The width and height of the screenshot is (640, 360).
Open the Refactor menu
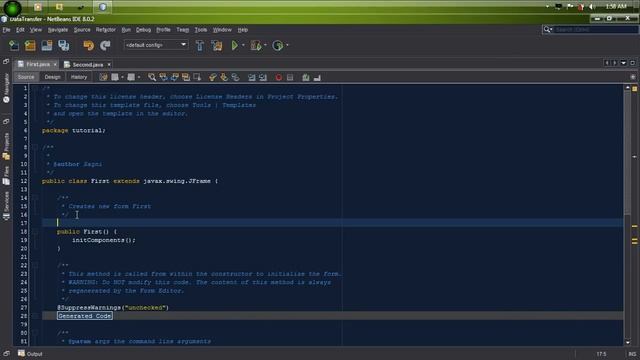(106, 30)
